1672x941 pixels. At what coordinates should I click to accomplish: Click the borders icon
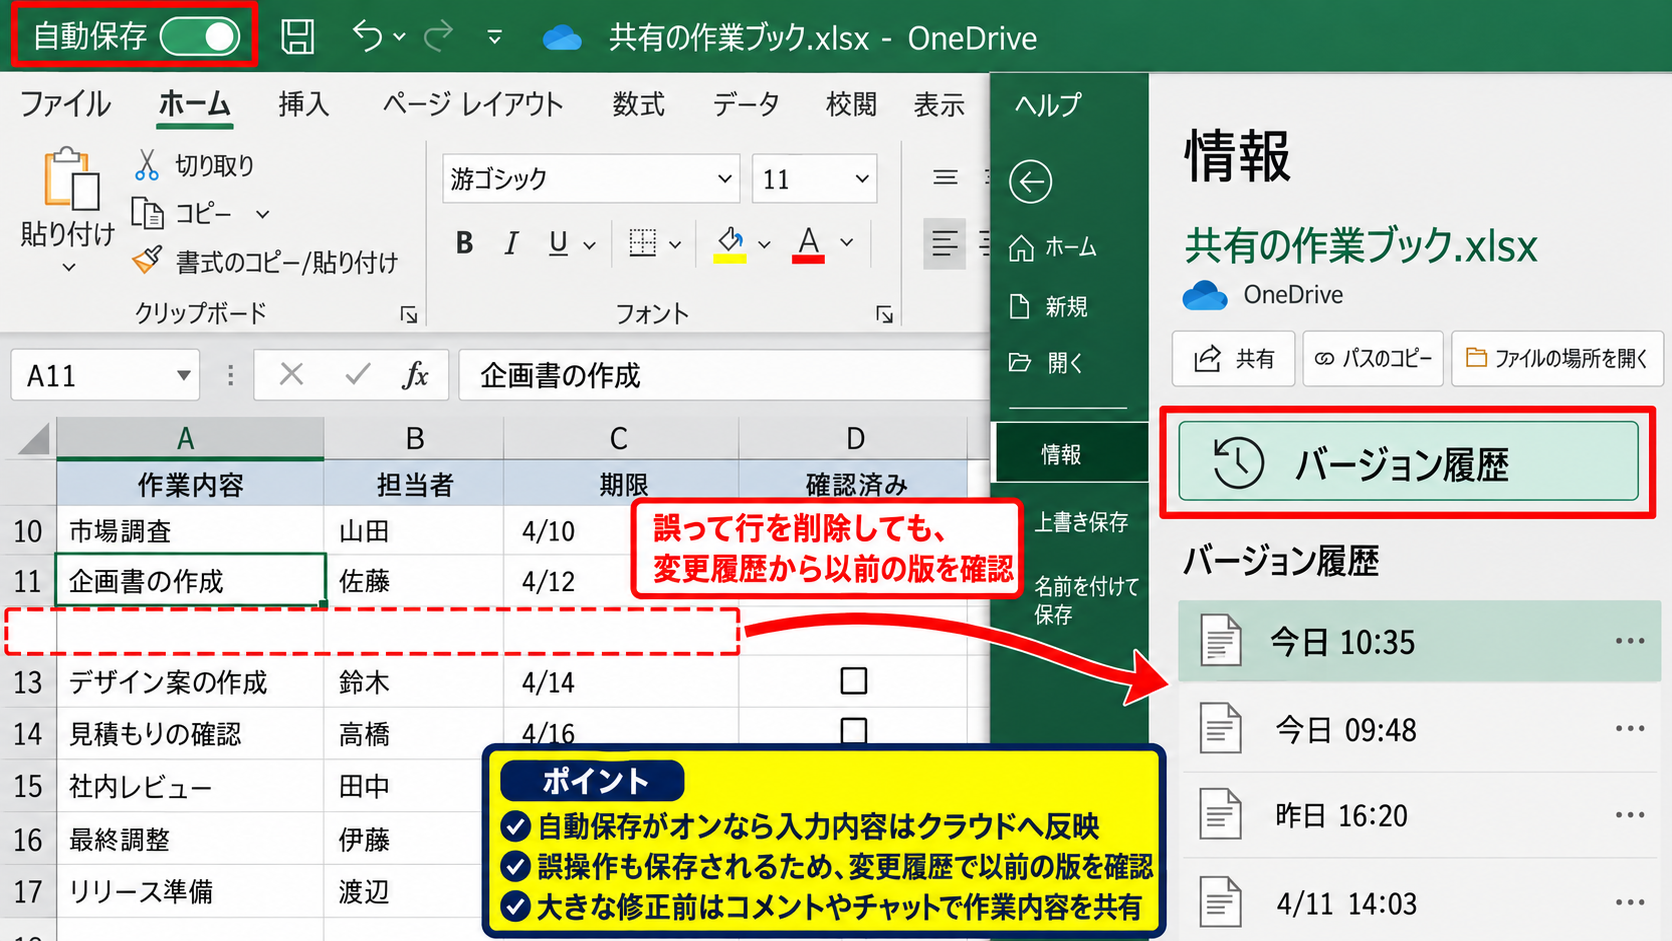(642, 242)
